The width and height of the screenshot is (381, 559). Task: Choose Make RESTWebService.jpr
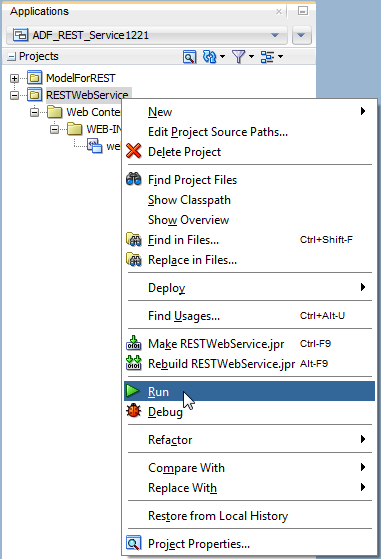249,344
